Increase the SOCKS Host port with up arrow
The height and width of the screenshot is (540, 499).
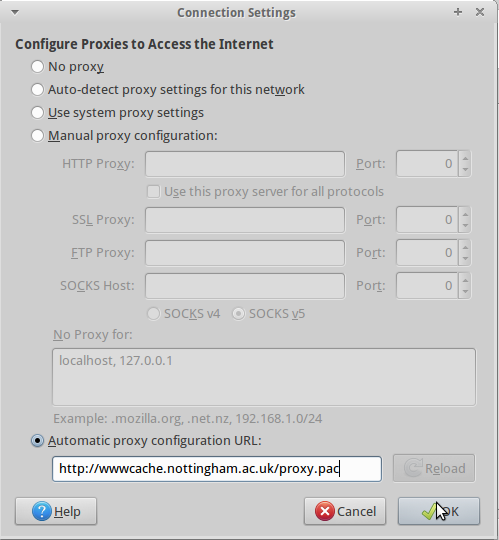click(465, 280)
